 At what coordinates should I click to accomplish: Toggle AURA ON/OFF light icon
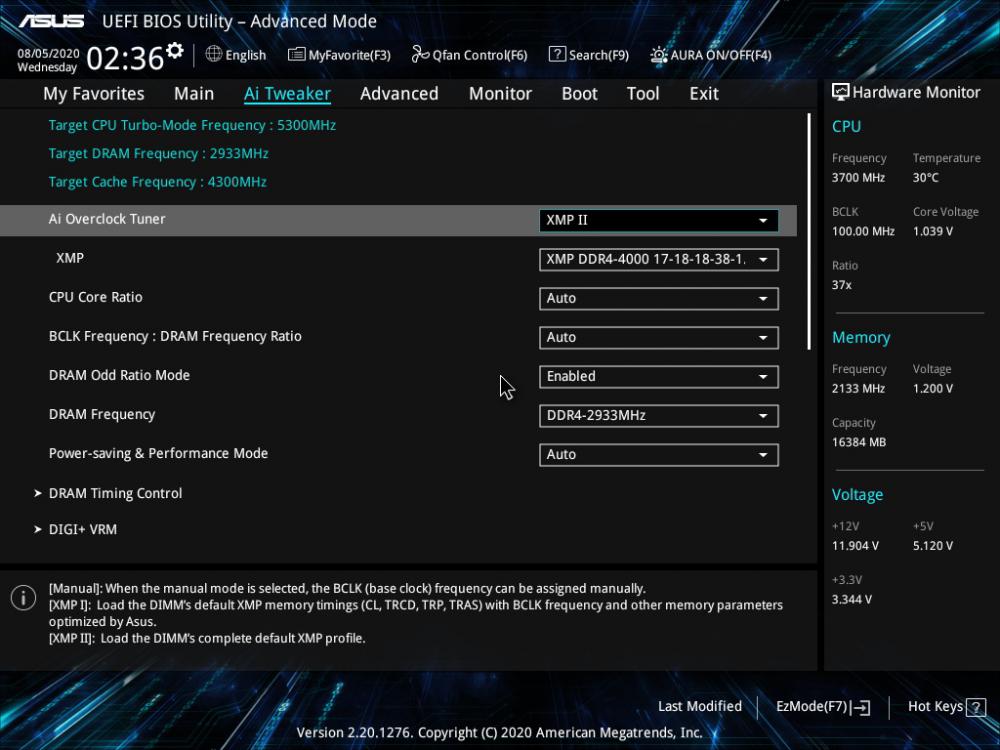(x=658, y=55)
